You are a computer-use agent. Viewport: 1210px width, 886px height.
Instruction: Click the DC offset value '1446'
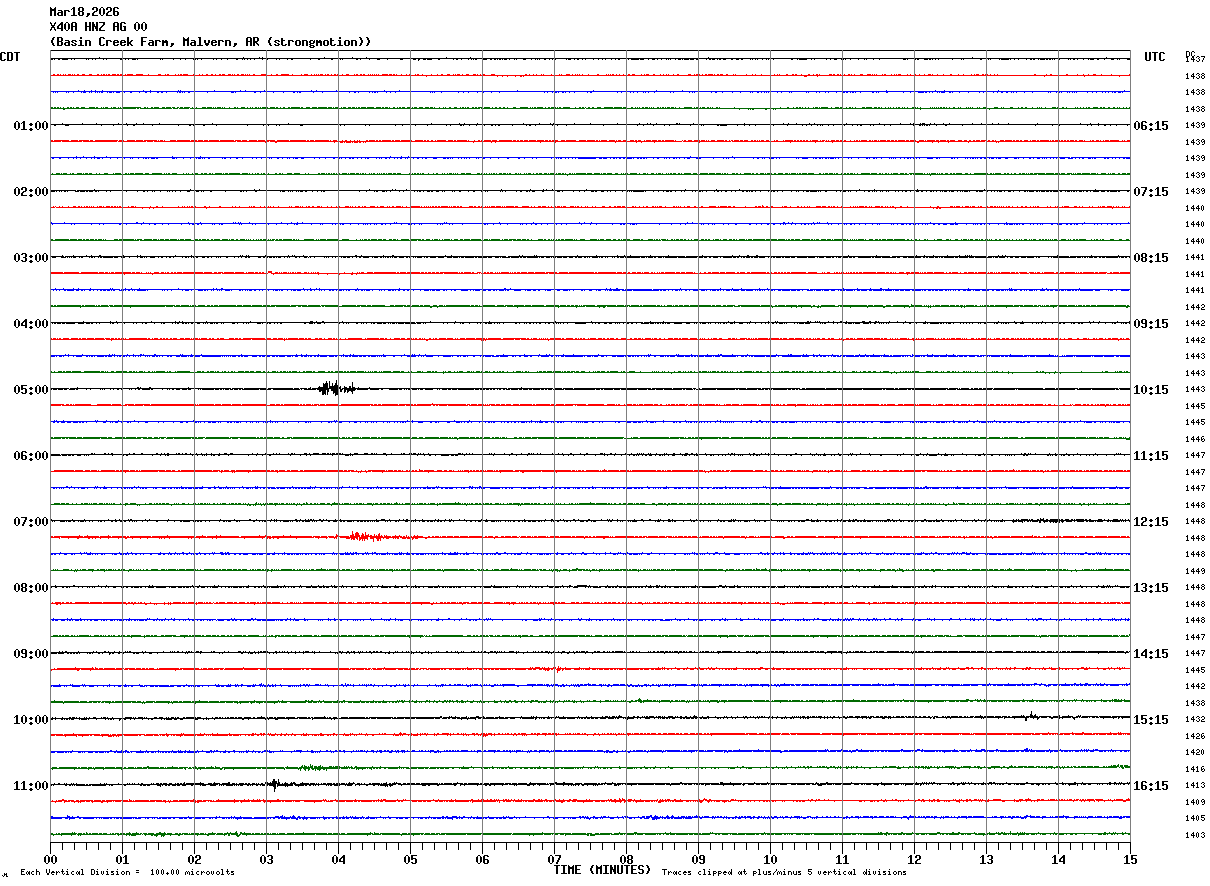pos(1194,439)
